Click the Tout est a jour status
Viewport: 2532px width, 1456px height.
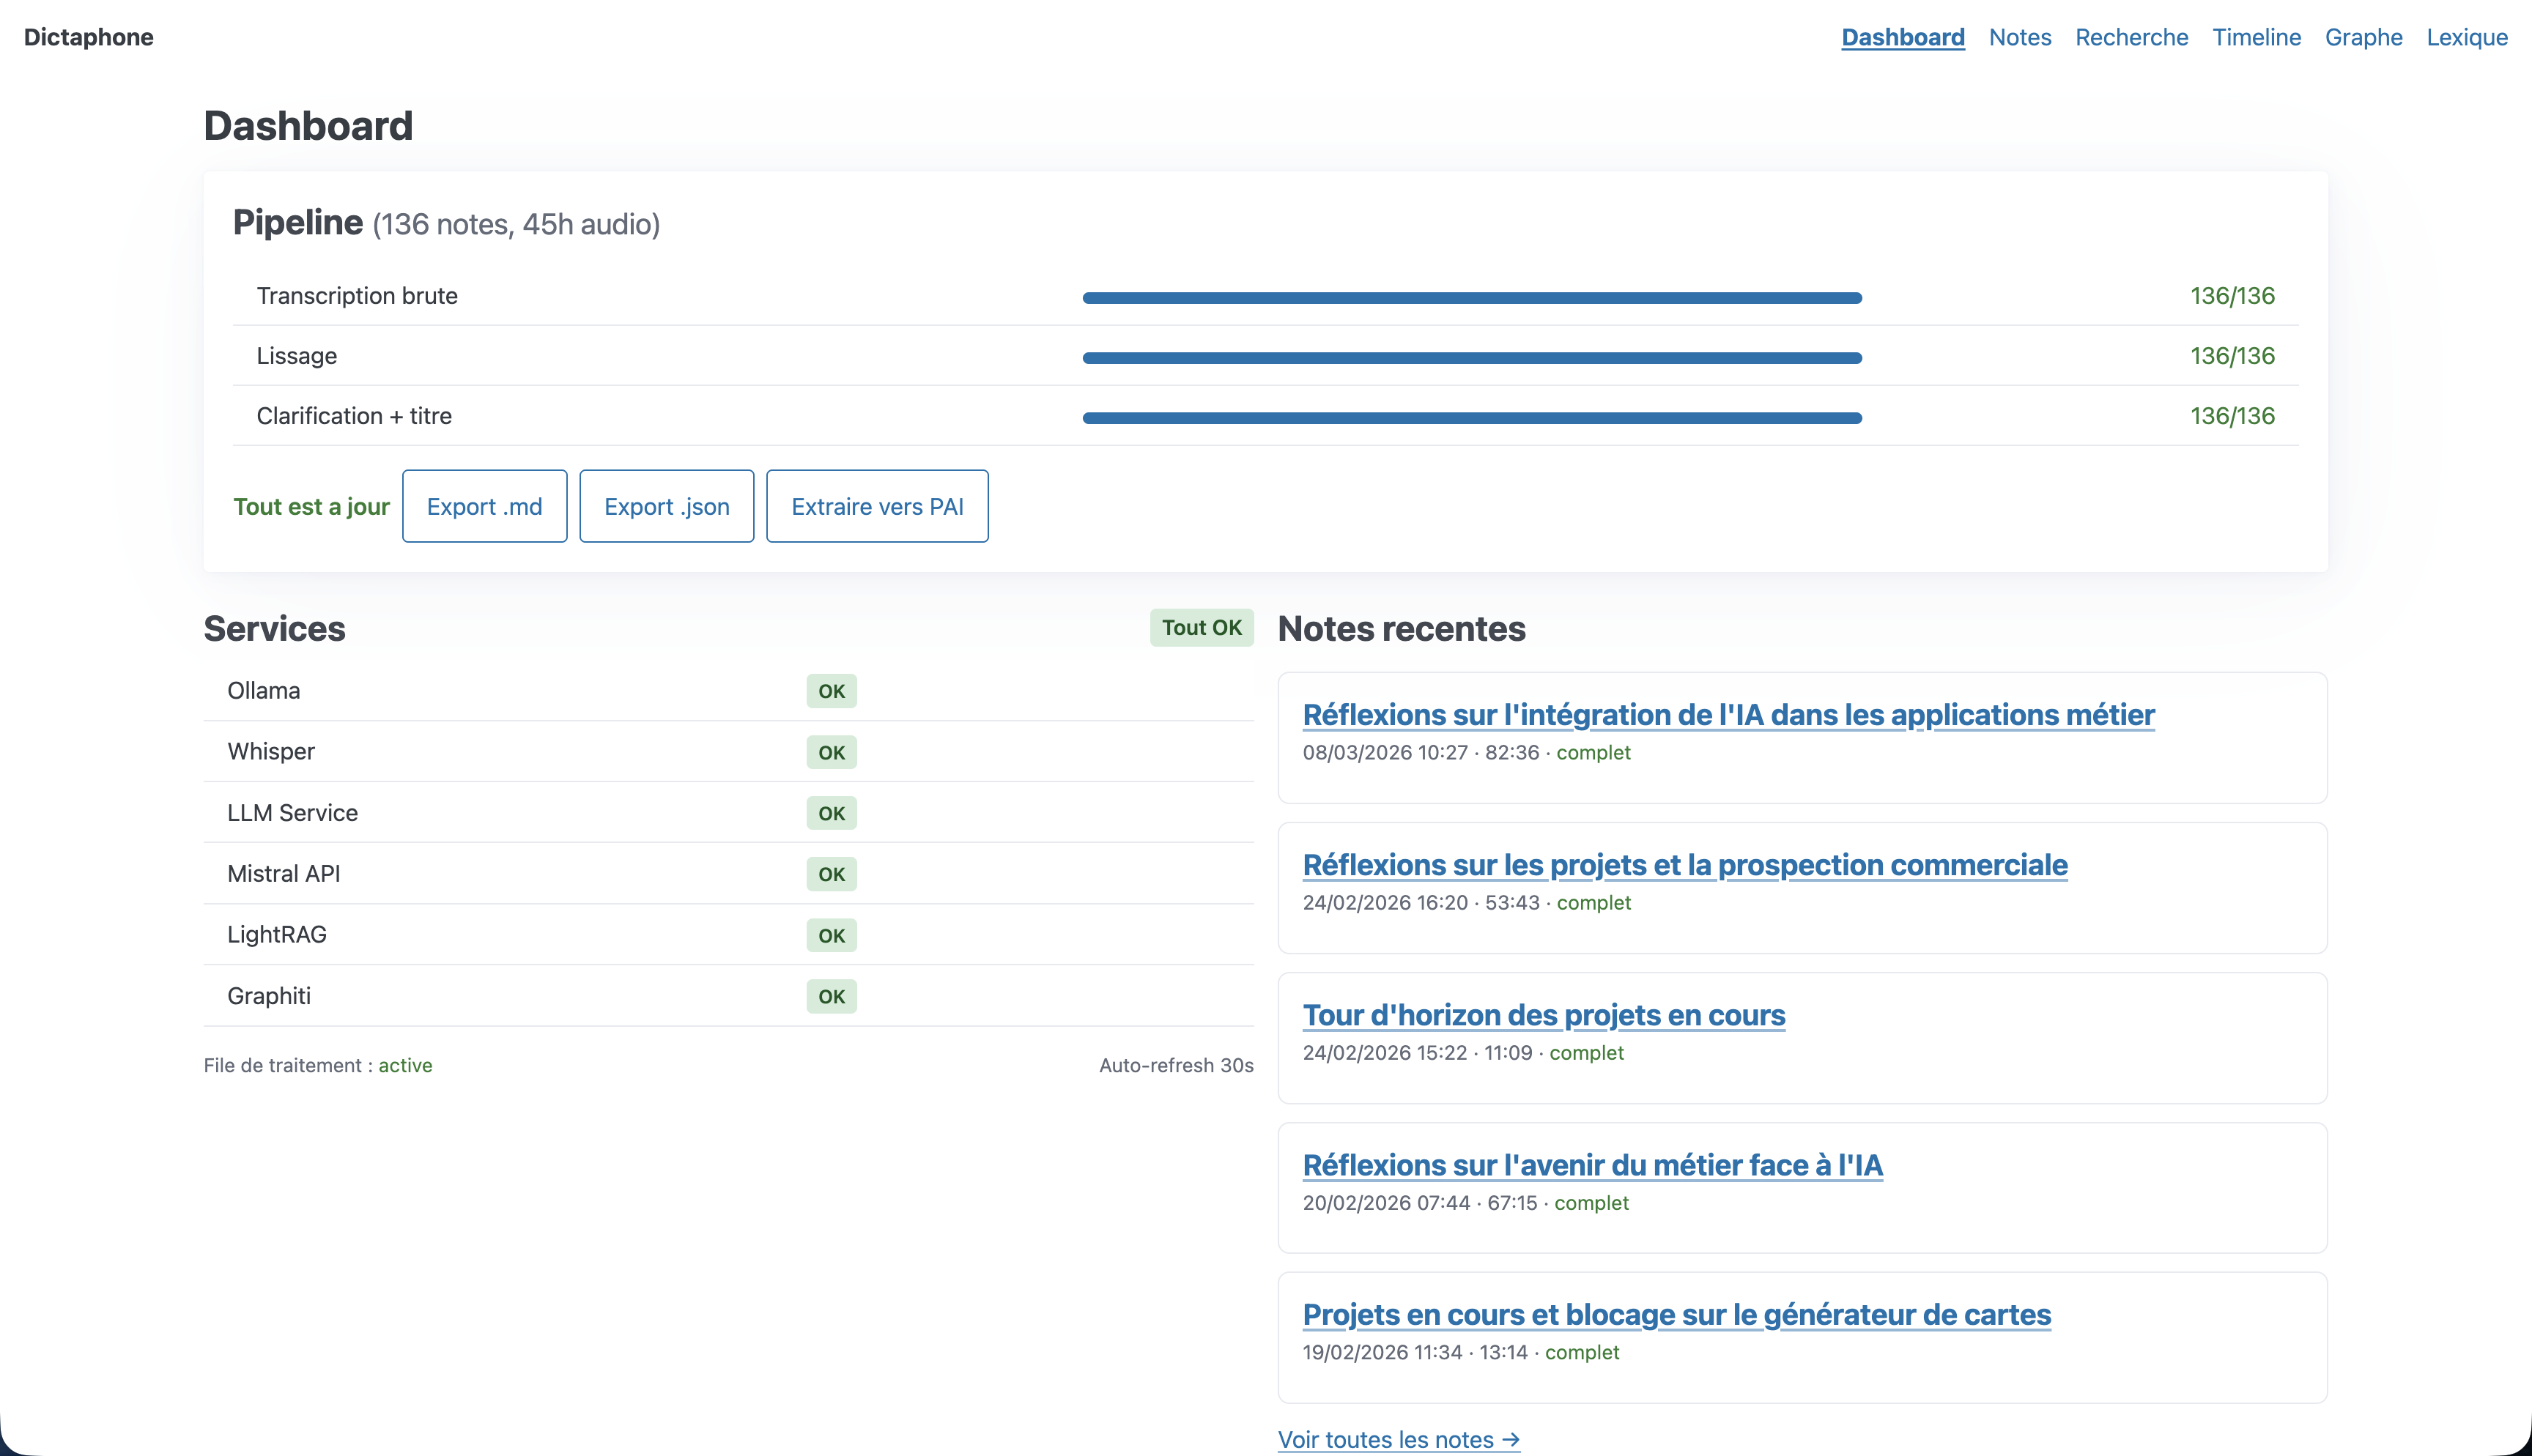pos(312,507)
